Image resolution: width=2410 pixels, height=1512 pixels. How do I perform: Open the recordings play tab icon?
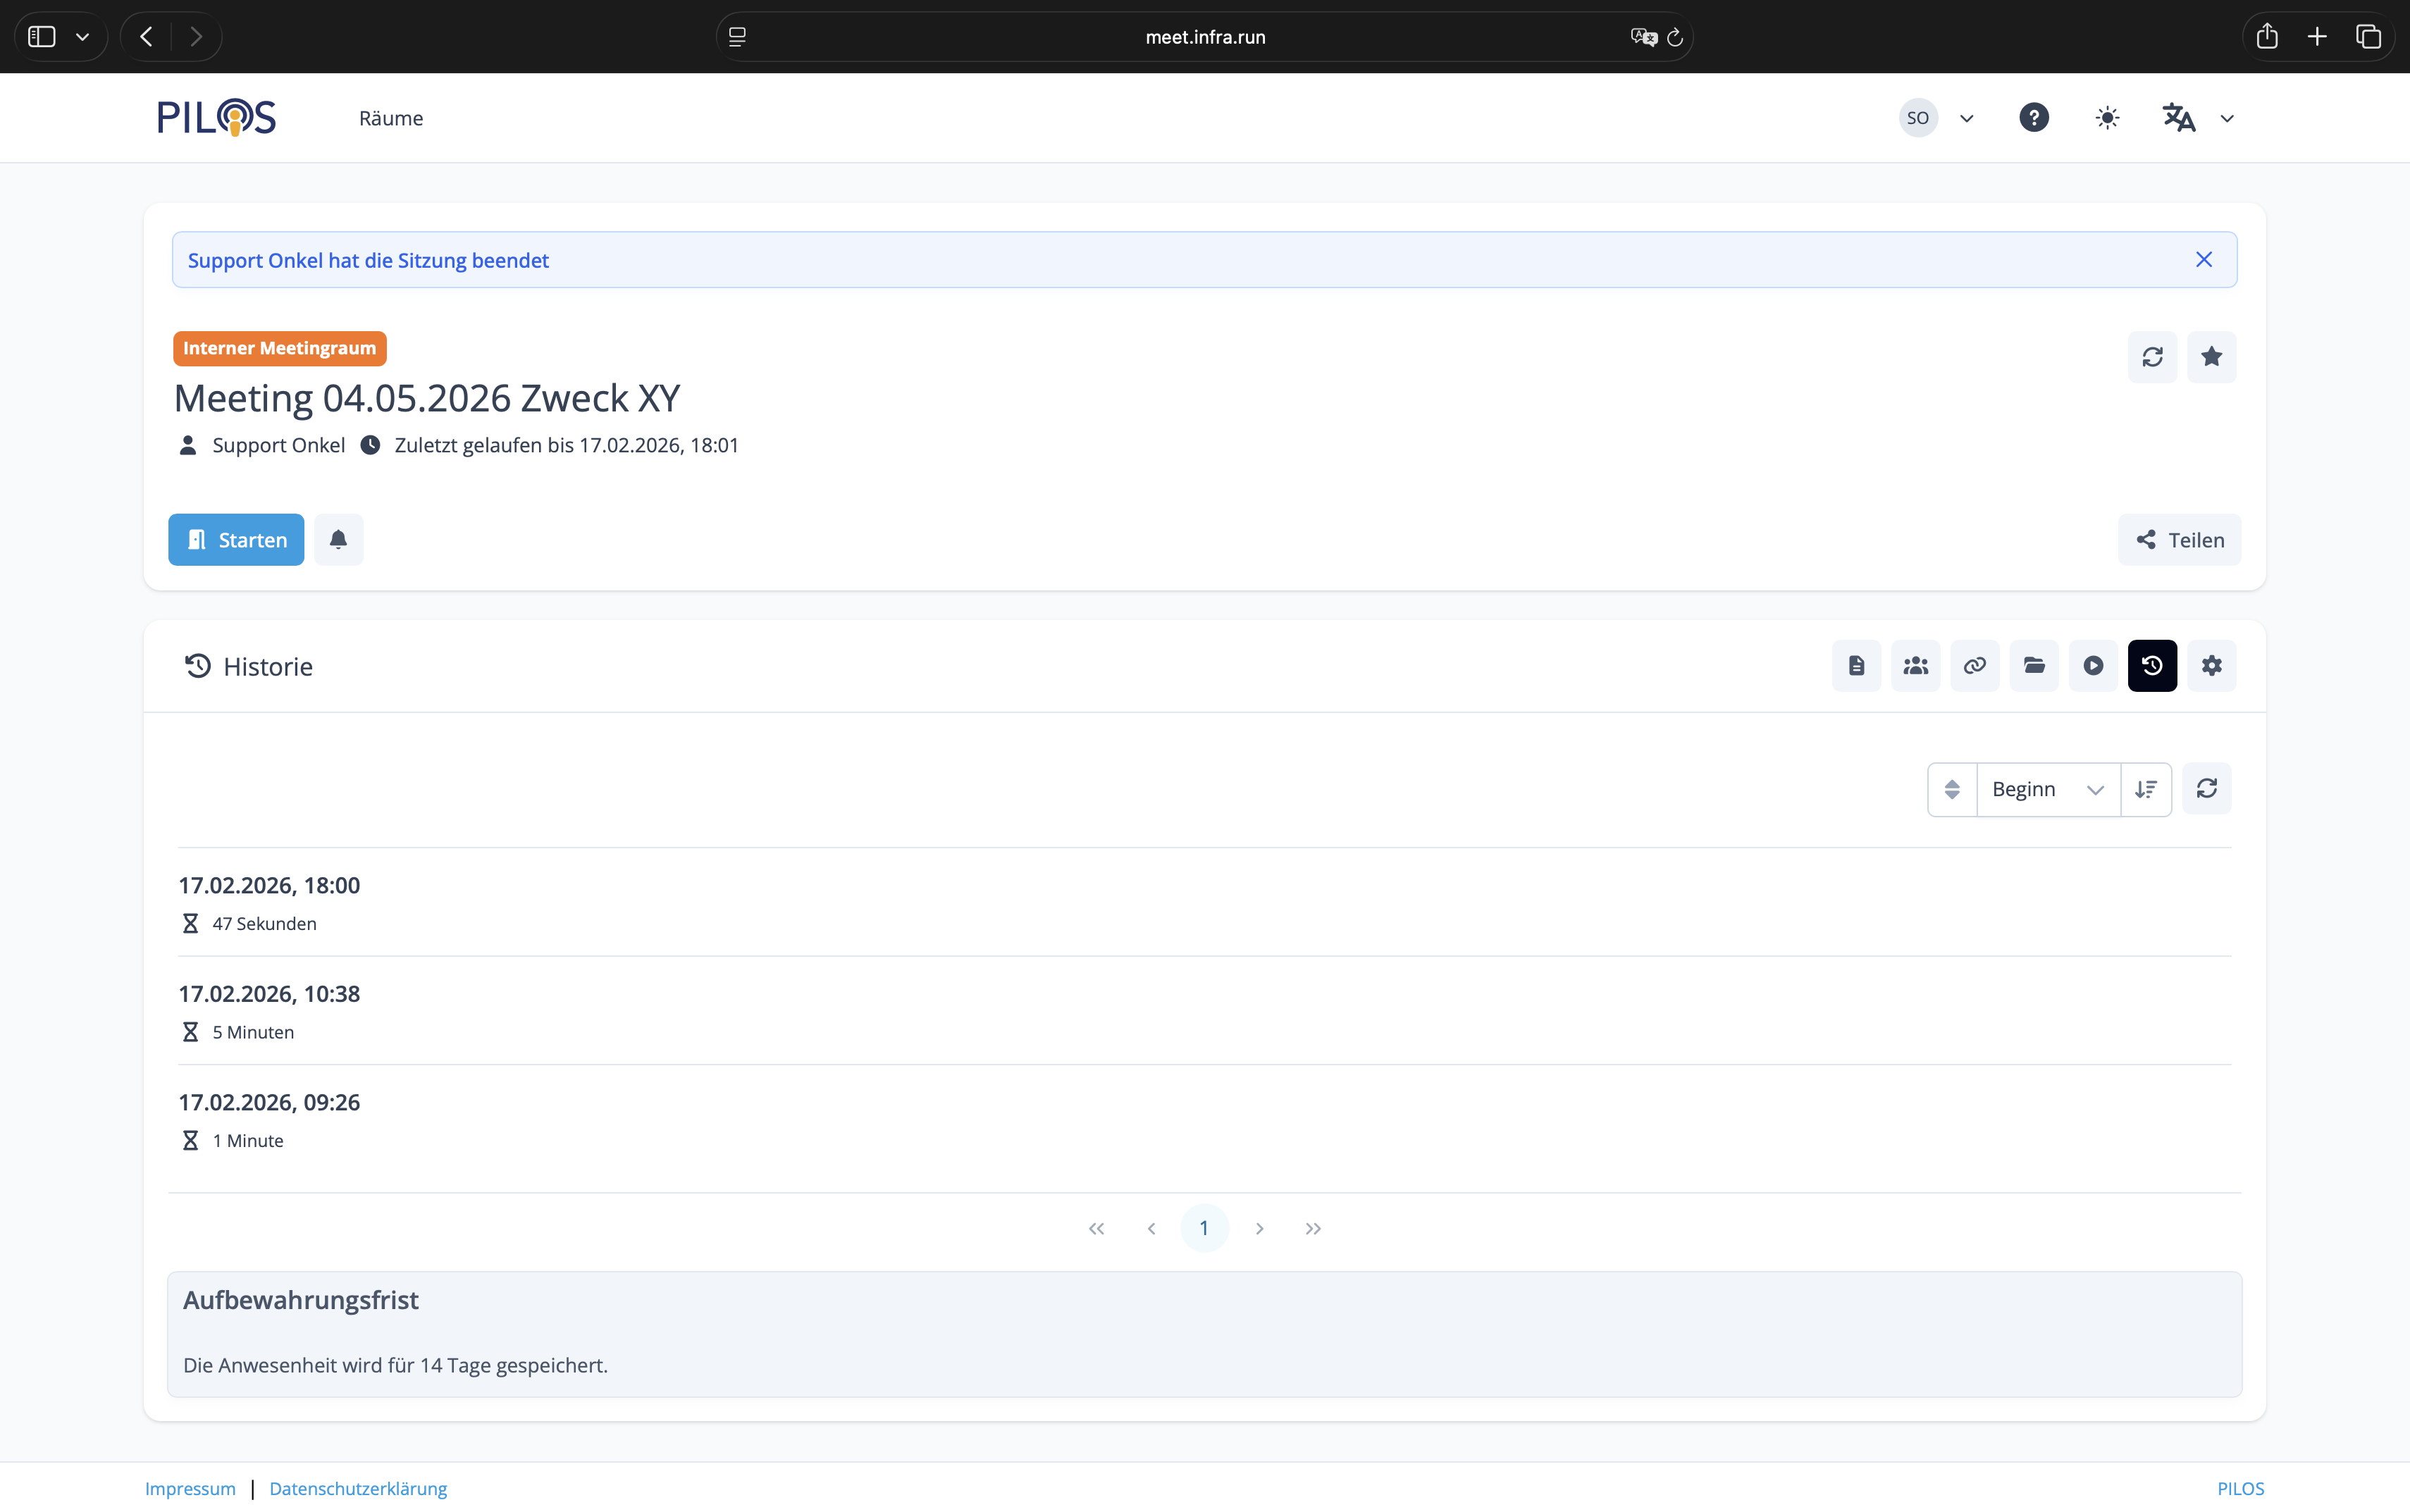[2093, 666]
